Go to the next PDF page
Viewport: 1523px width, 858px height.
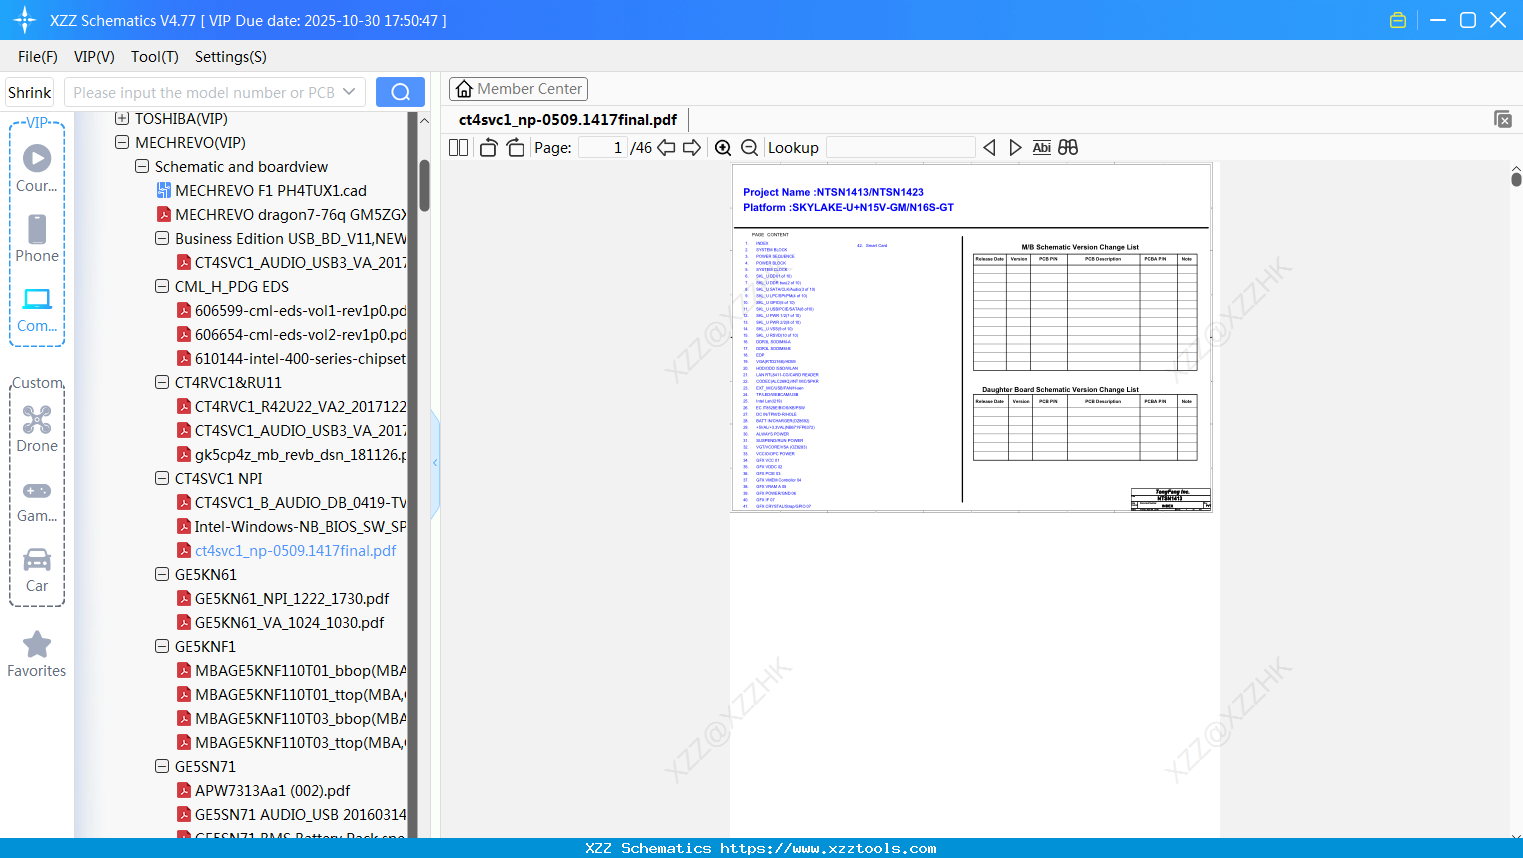click(692, 147)
